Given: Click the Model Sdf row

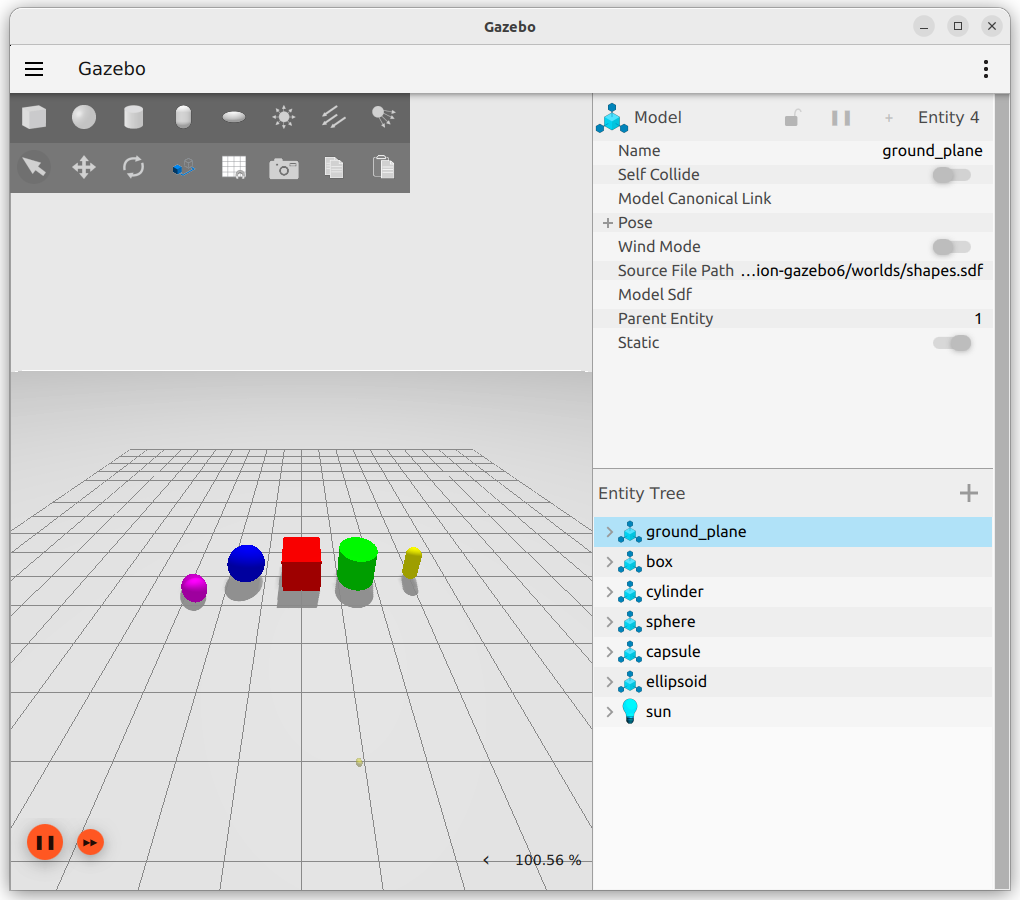Looking at the screenshot, I should [793, 295].
